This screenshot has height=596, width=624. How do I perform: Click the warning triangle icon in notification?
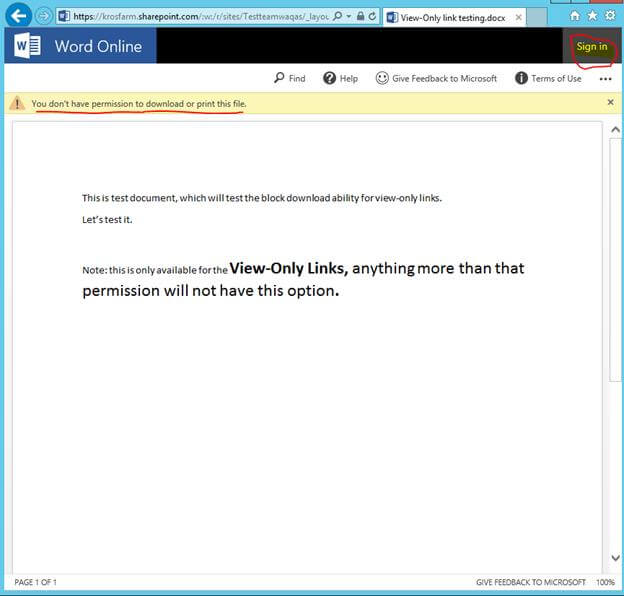17,103
